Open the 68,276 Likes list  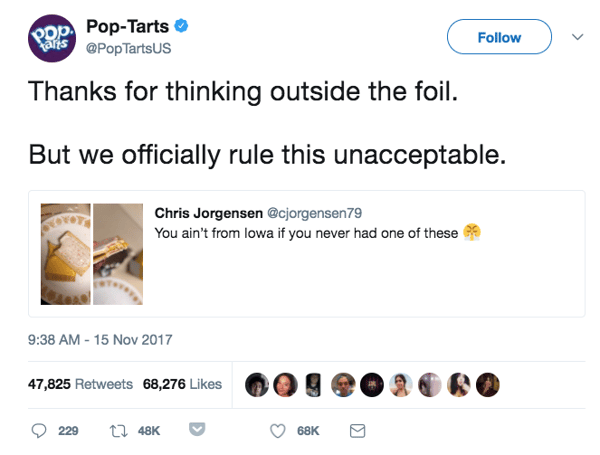click(182, 384)
